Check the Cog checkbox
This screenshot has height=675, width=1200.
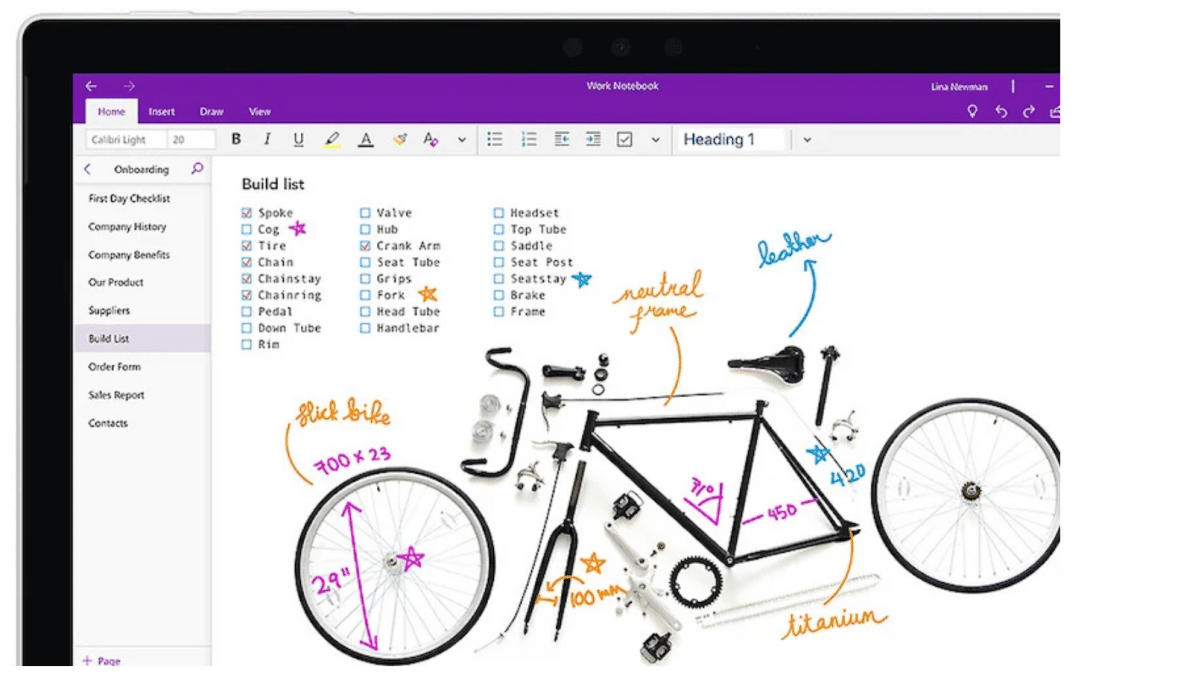pos(247,229)
